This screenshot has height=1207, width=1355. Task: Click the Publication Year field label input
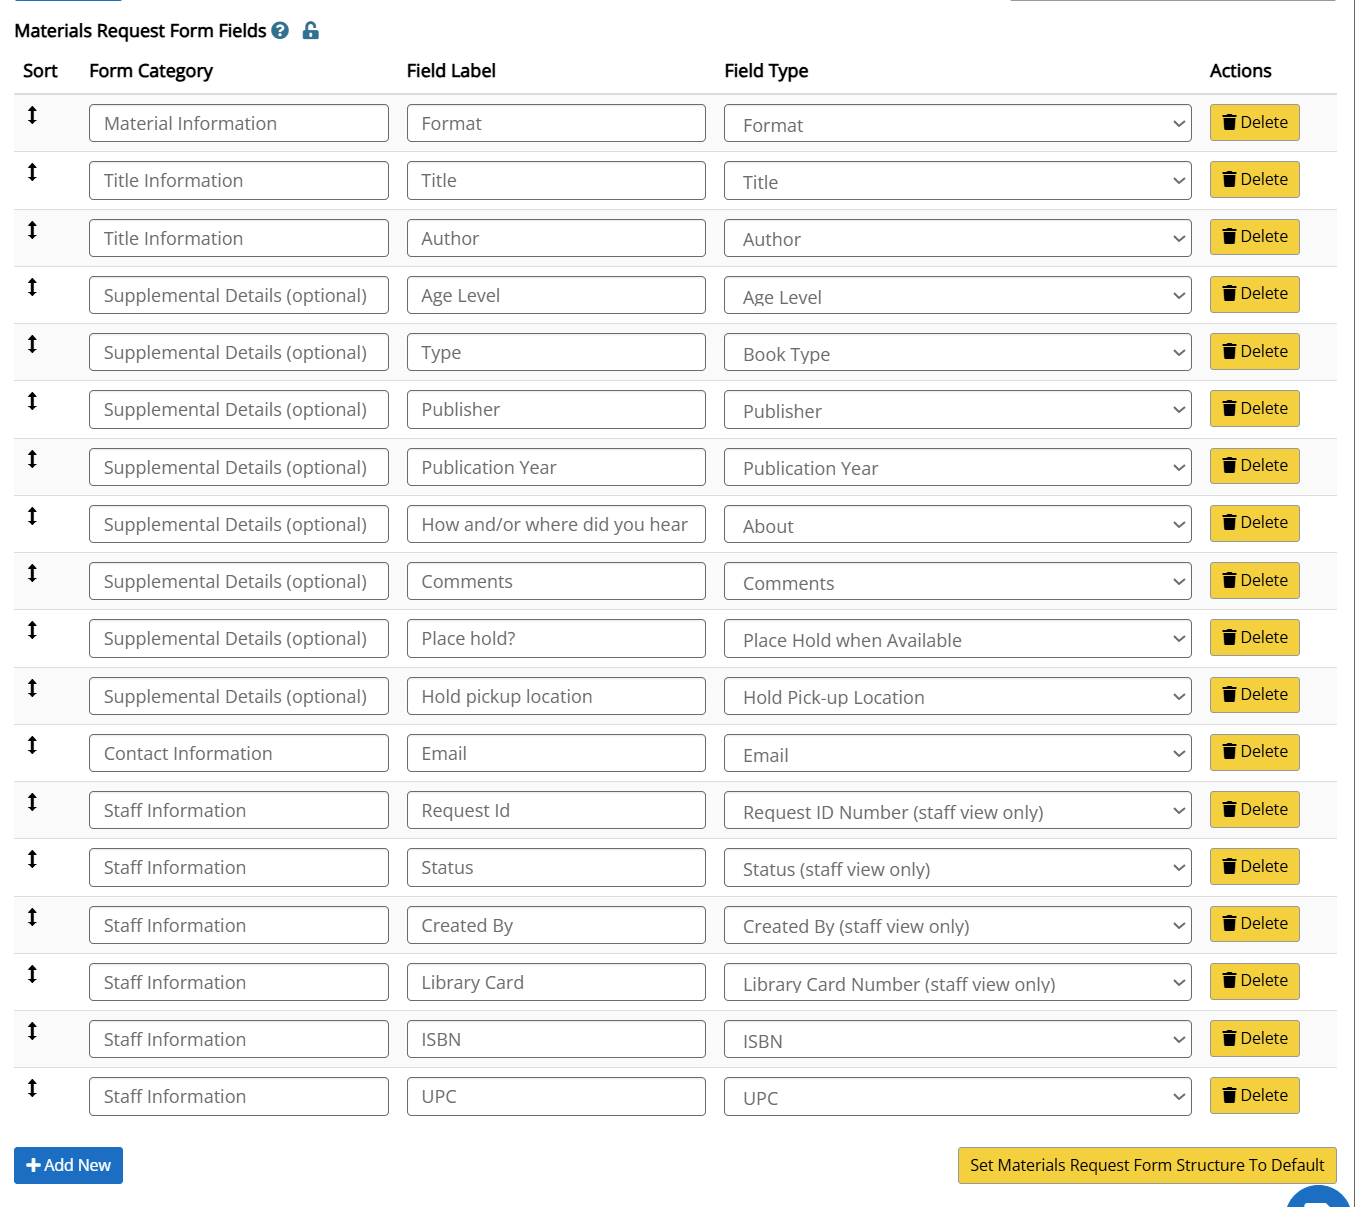(556, 468)
